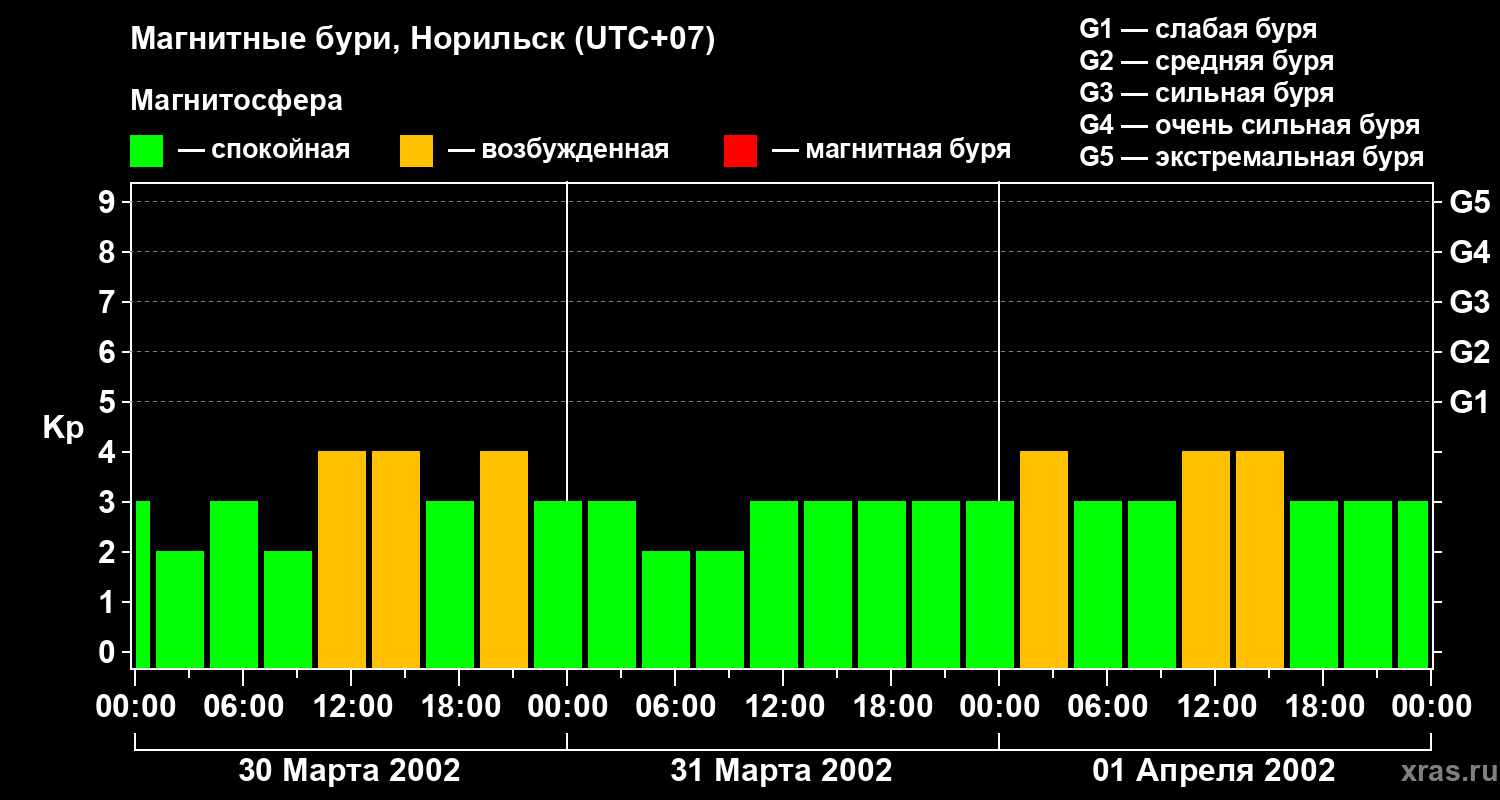Click the orange bar at 12:00 on 01 Апреля
1500x800 pixels.
(1206, 559)
